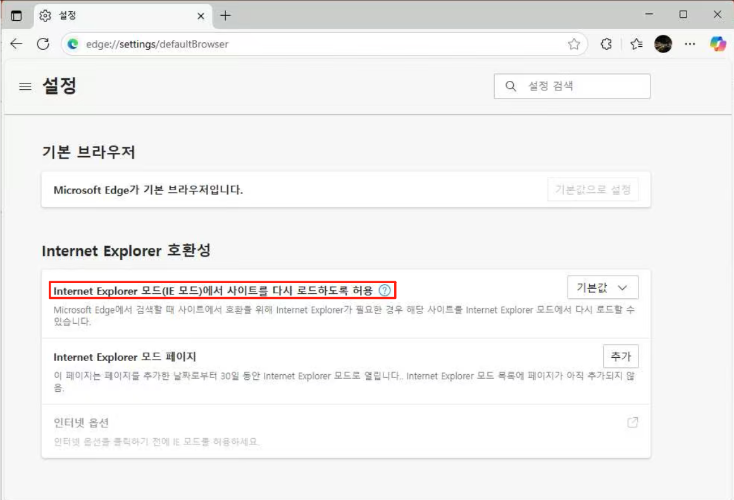
Task: Click the IE mode help question icon
Action: coord(385,290)
